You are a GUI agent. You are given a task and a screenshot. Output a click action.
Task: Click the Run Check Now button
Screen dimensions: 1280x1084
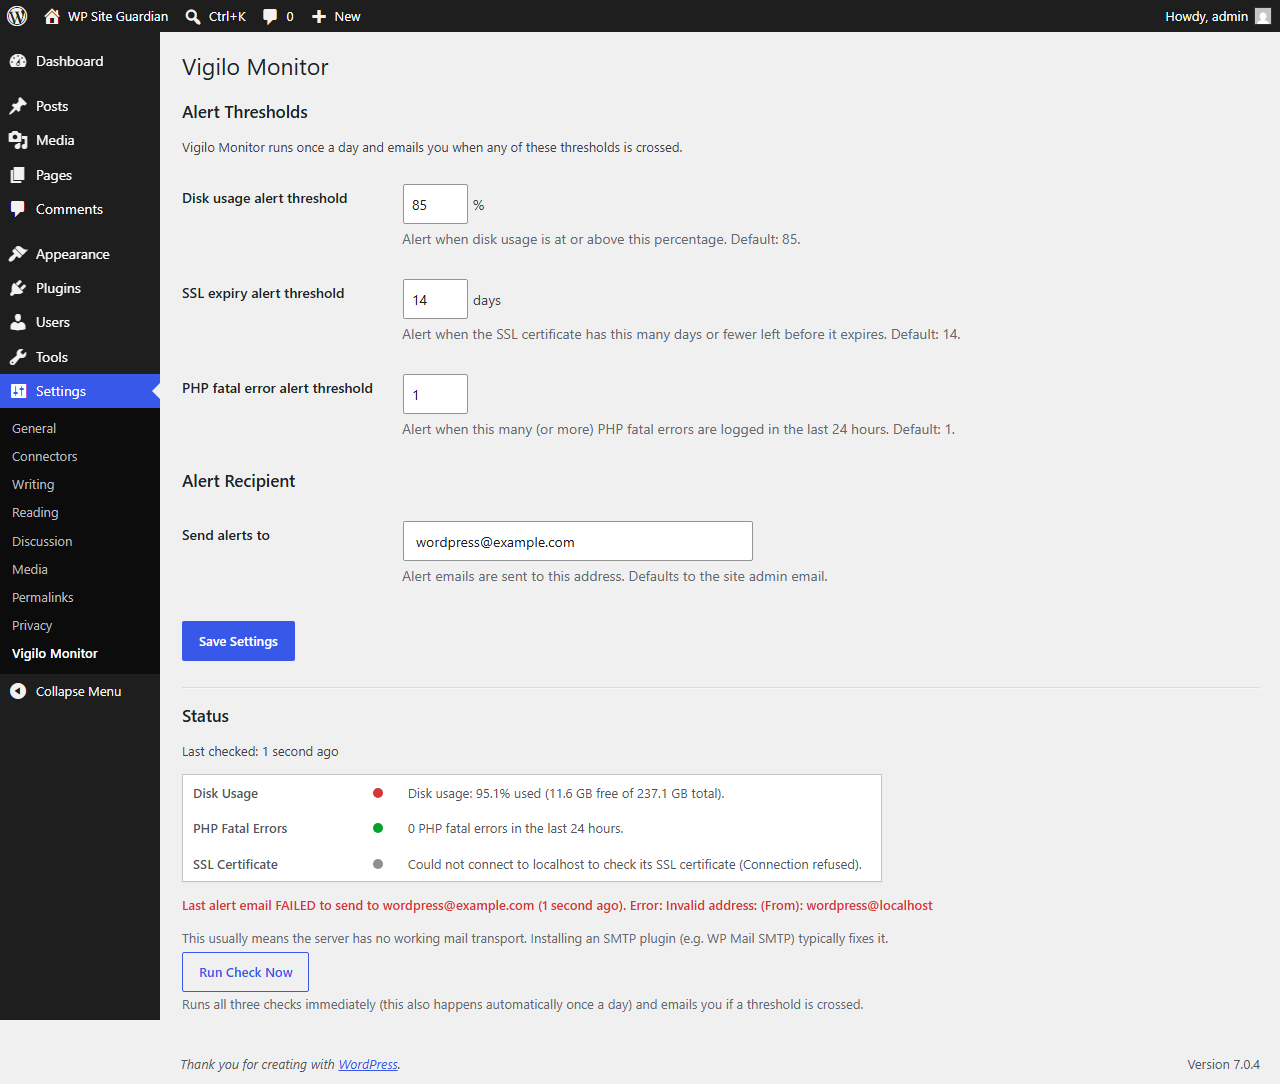tap(245, 972)
